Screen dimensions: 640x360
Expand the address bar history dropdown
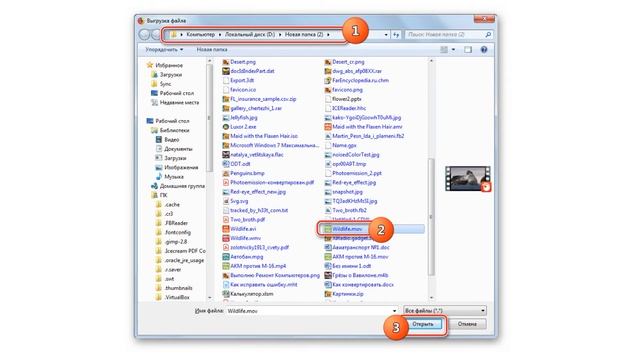[x=386, y=35]
